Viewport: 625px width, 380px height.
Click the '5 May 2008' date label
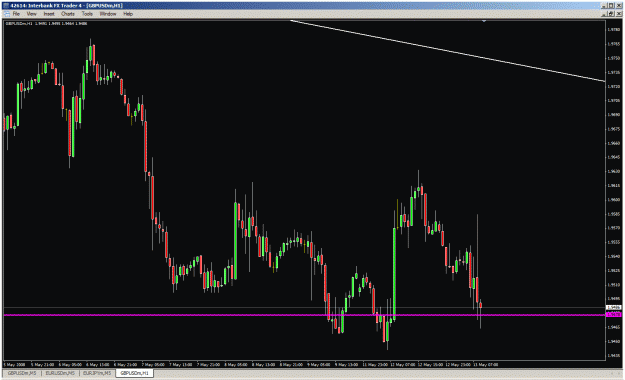[14, 364]
